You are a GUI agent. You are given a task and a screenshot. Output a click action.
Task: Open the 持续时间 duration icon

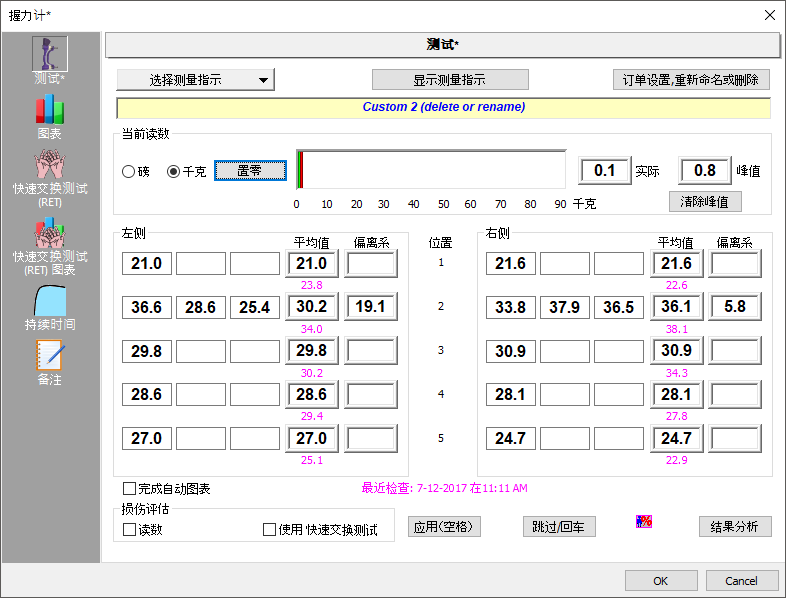(50, 300)
